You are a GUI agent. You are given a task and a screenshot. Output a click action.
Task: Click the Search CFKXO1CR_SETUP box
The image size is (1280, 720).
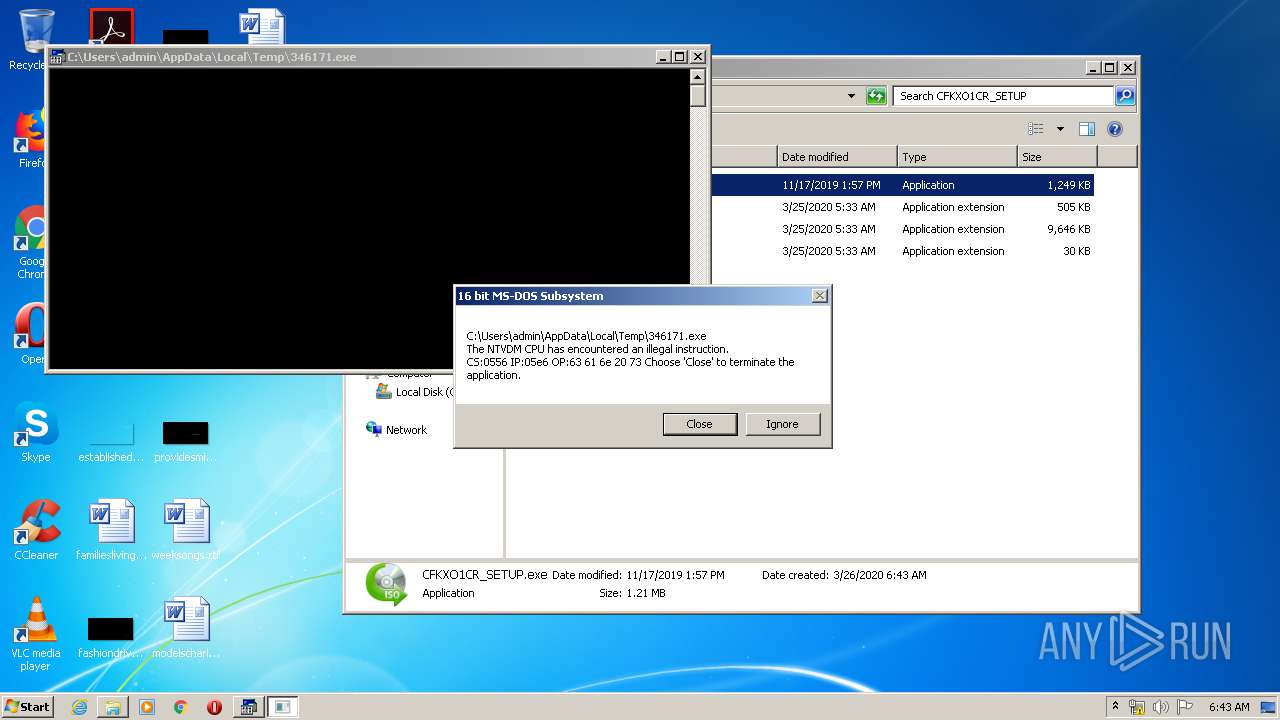pyautogui.click(x=1002, y=96)
